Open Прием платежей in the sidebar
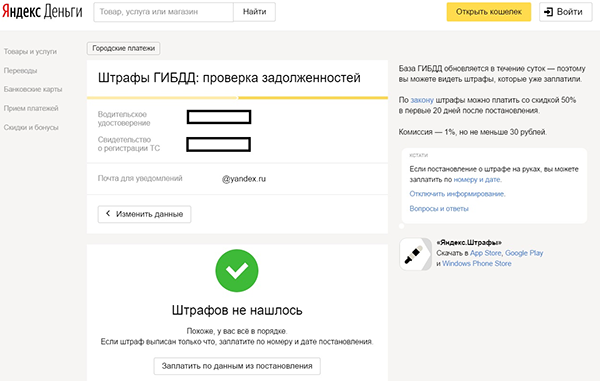 click(31, 108)
